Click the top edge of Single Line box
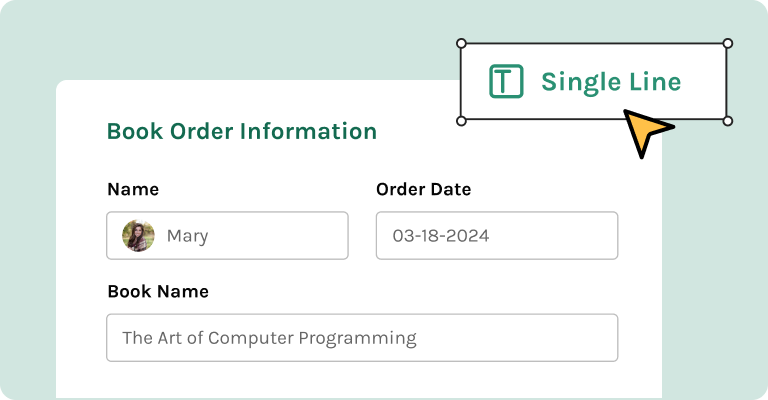This screenshot has width=768, height=400. 594,44
